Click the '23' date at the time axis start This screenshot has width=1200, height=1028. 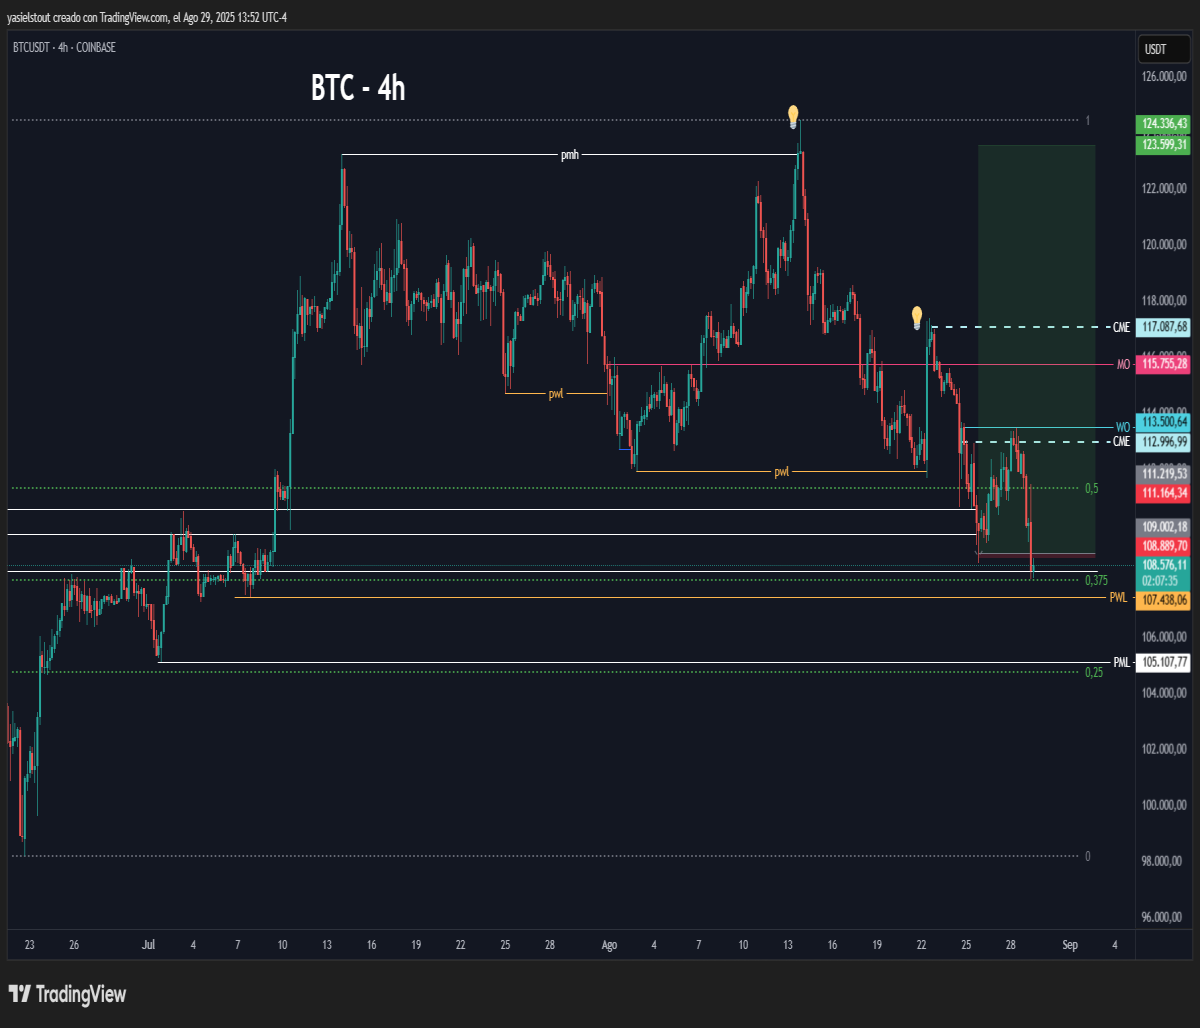(30, 944)
